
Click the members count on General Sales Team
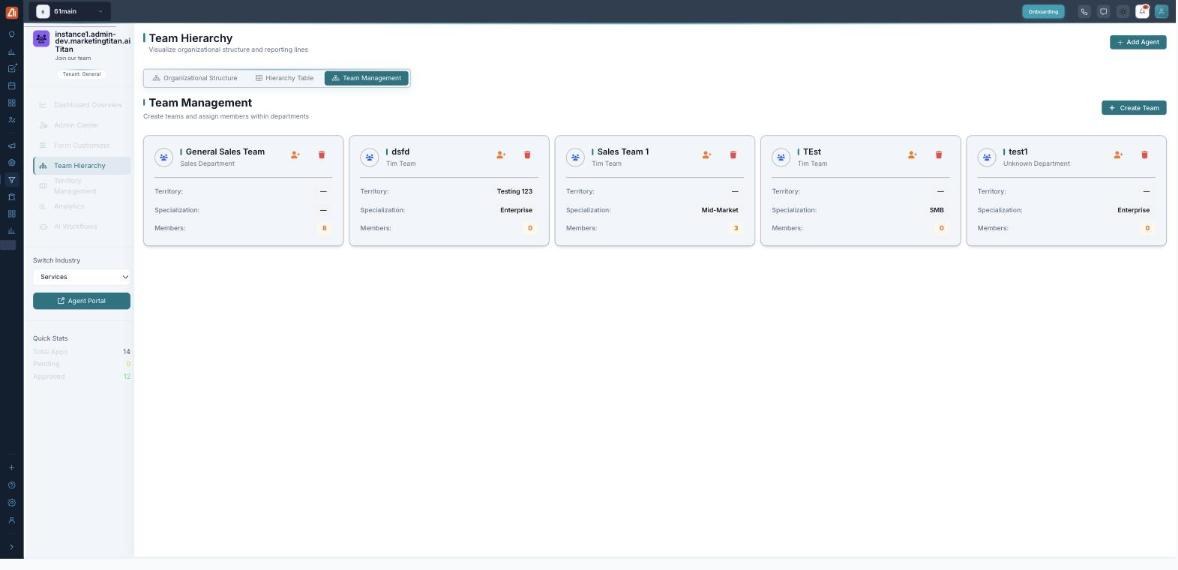pos(324,228)
